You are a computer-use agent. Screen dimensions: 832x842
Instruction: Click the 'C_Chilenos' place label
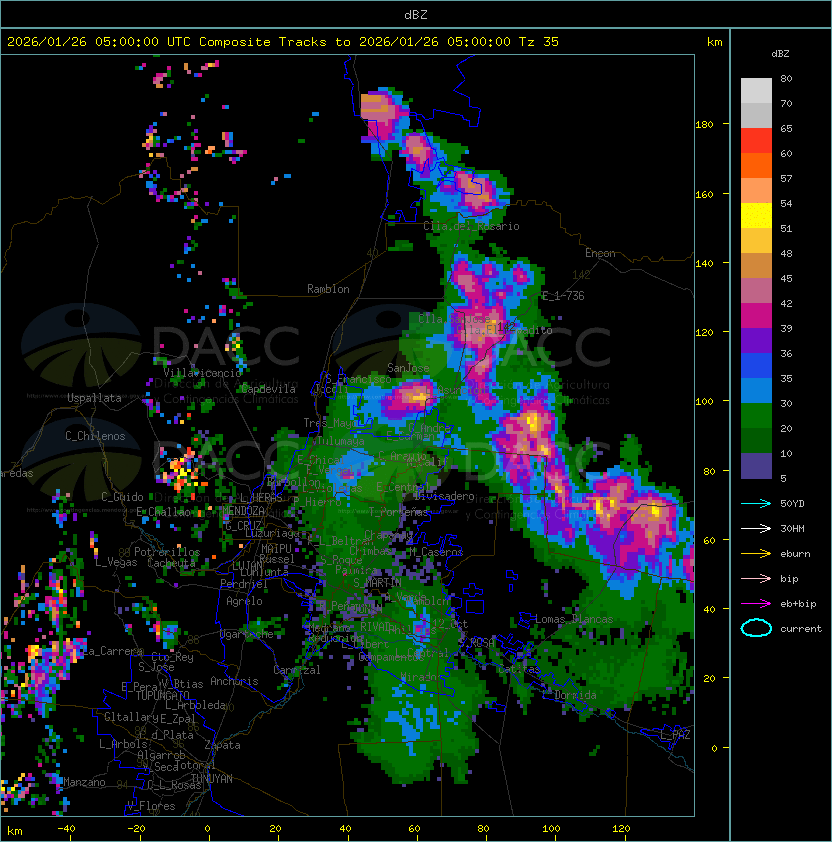point(95,436)
